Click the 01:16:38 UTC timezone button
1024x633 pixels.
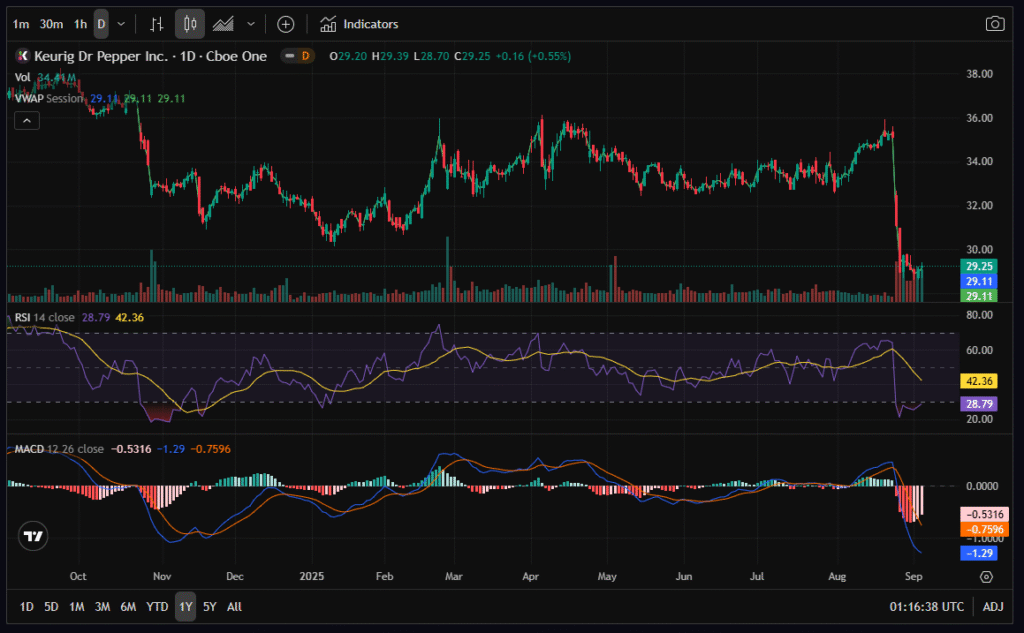926,606
